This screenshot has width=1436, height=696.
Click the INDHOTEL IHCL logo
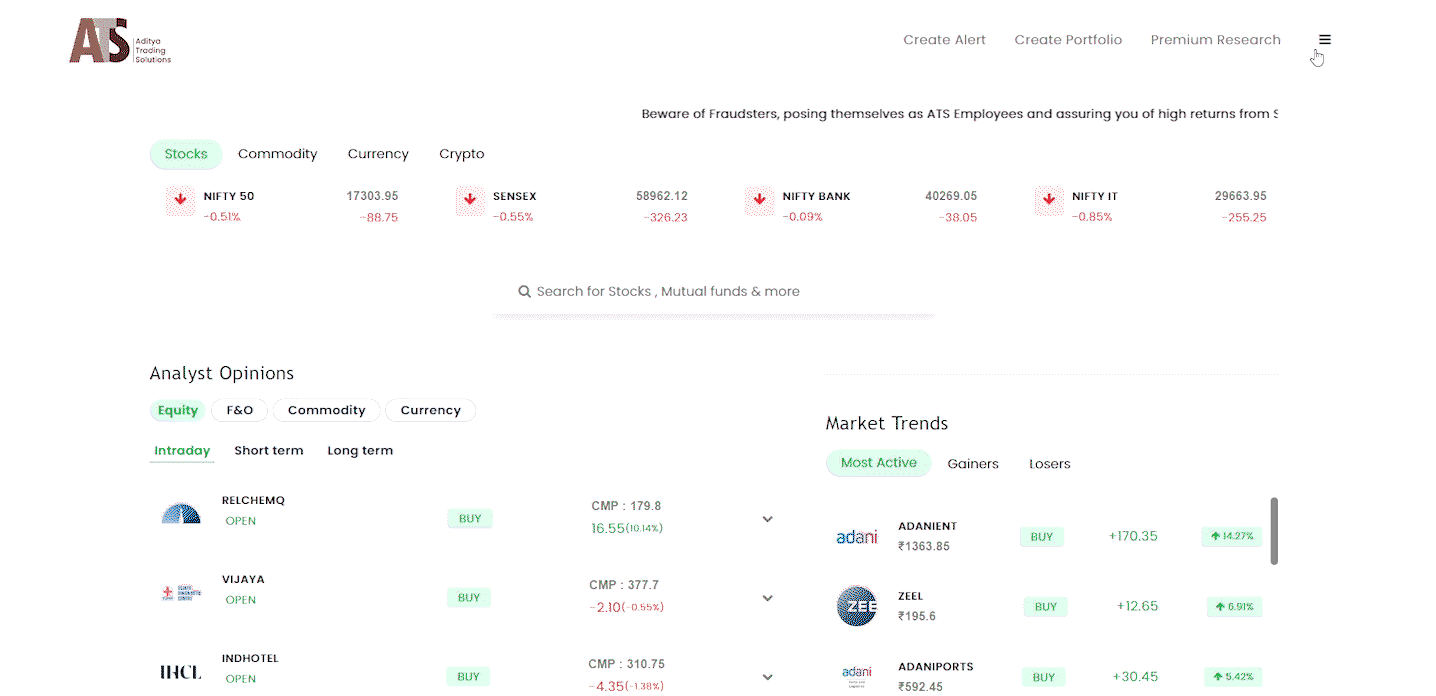[181, 672]
